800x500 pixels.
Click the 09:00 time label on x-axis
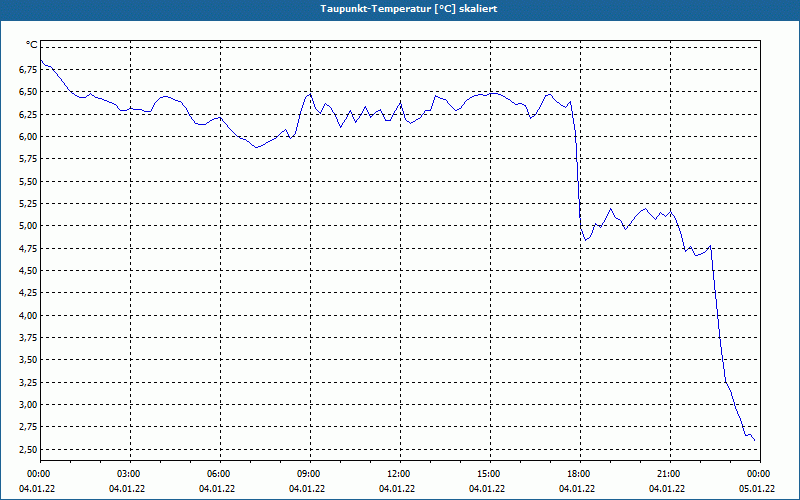(x=310, y=474)
